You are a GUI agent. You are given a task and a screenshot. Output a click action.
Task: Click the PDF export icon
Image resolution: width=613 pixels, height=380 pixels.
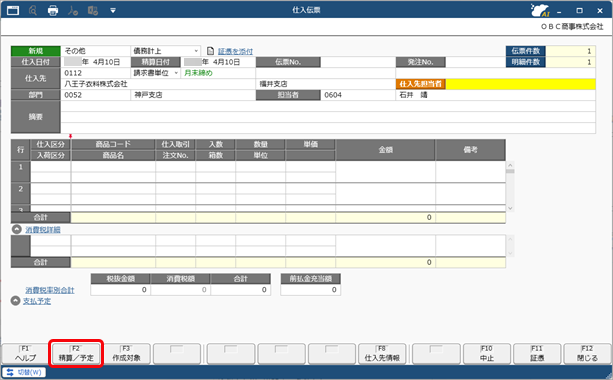73,10
